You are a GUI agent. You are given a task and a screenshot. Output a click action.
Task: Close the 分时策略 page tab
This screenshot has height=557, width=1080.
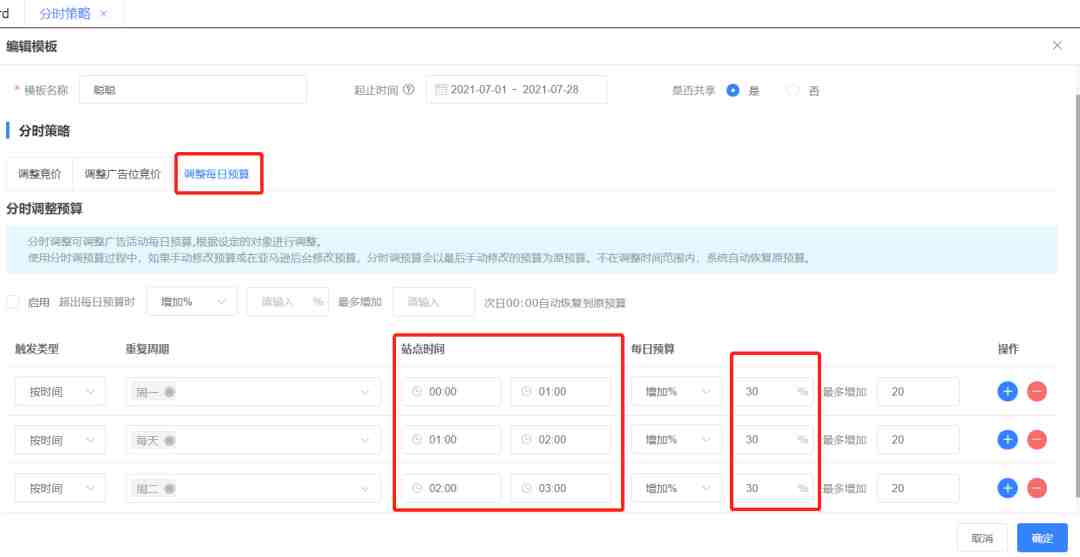point(103,13)
